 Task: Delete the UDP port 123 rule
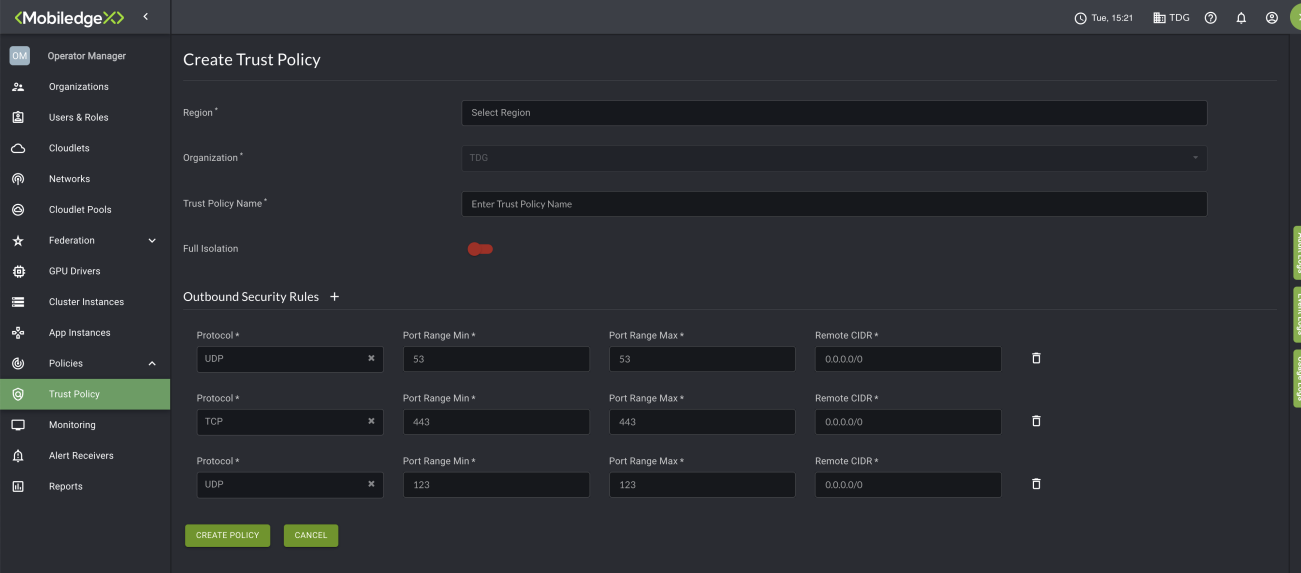tap(1036, 484)
